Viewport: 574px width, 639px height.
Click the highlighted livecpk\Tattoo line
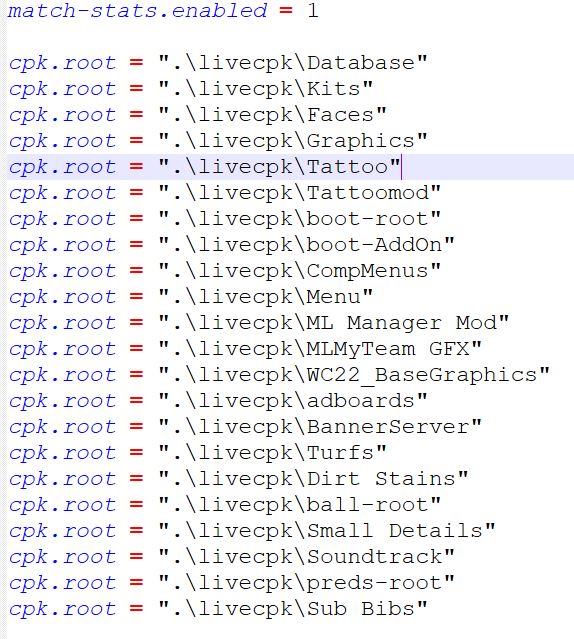click(290, 167)
